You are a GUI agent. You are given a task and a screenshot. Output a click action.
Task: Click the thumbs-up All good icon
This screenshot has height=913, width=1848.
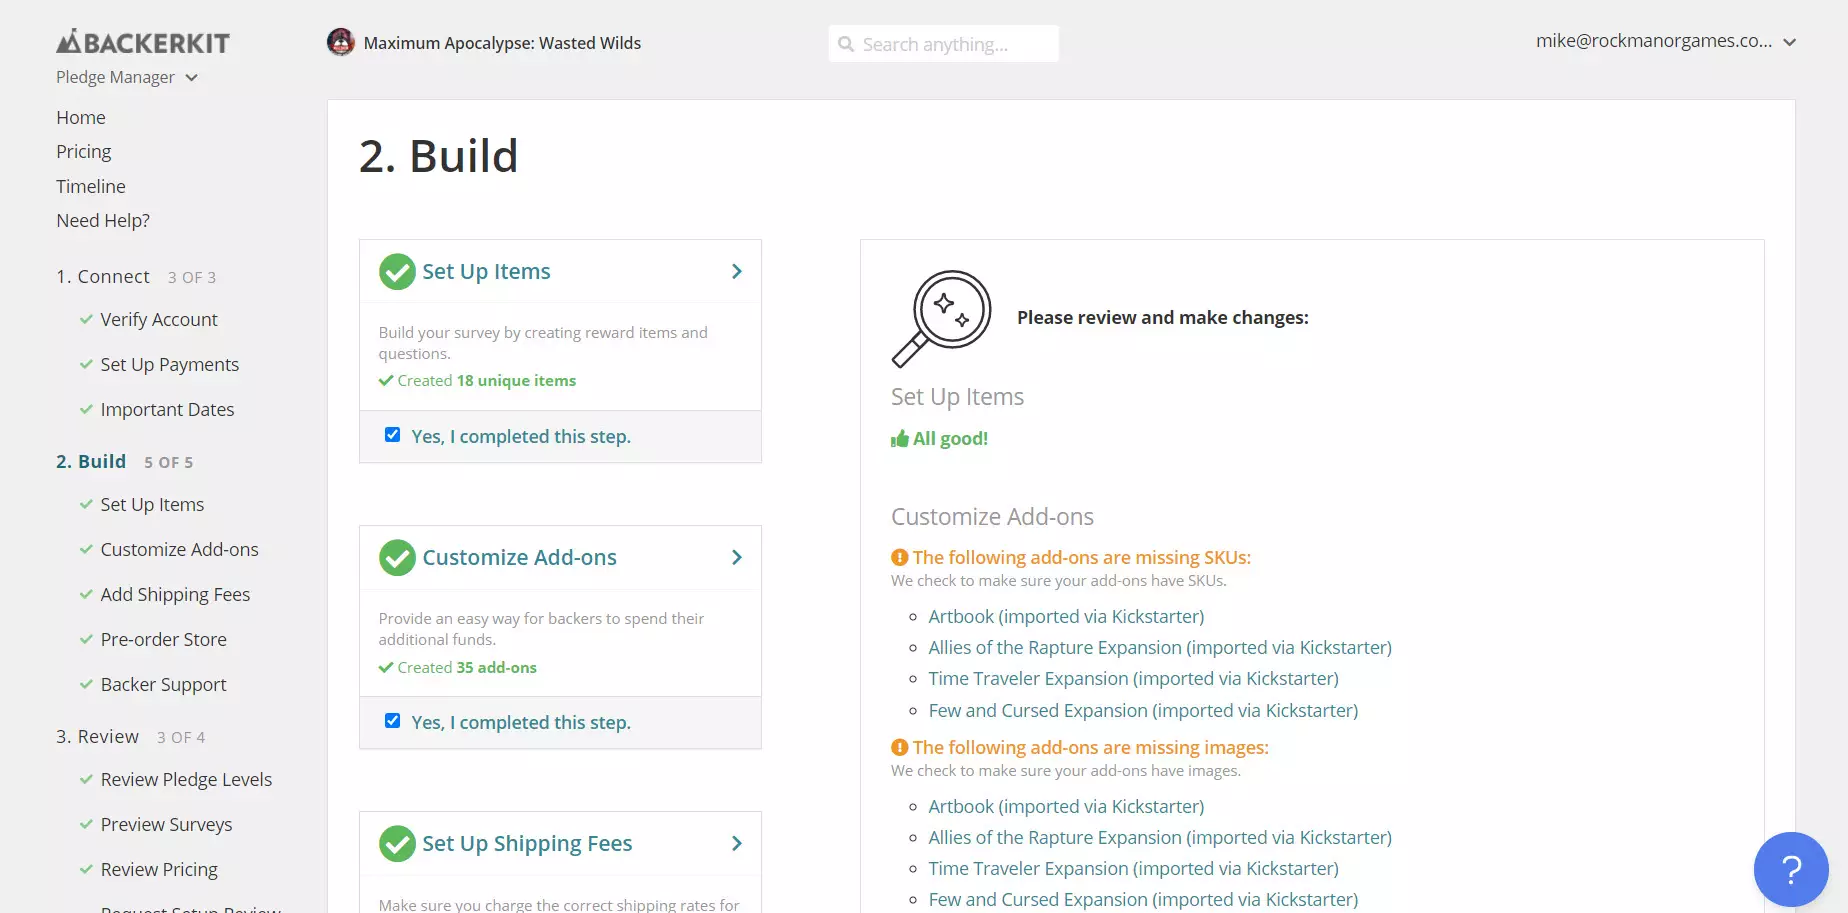point(900,438)
